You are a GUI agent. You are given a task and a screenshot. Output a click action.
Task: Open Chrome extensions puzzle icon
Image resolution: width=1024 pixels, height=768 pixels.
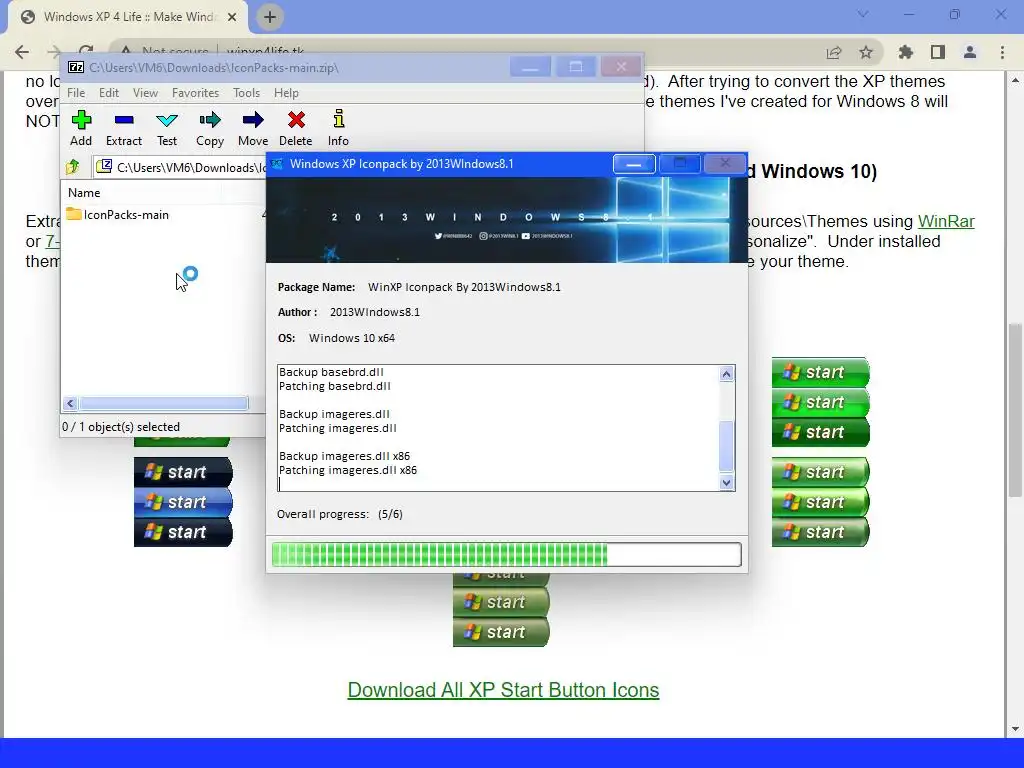point(906,52)
